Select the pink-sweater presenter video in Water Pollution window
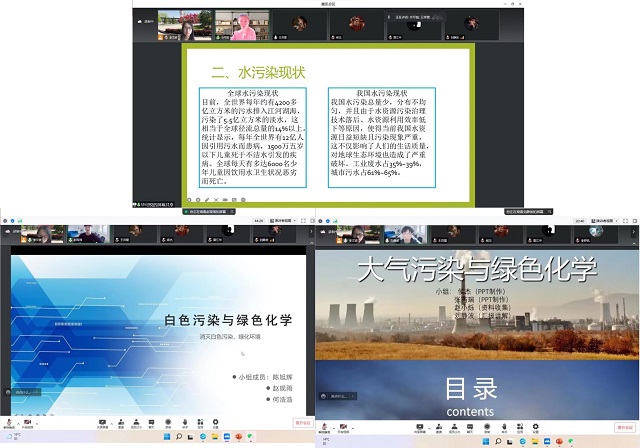 tap(242, 25)
